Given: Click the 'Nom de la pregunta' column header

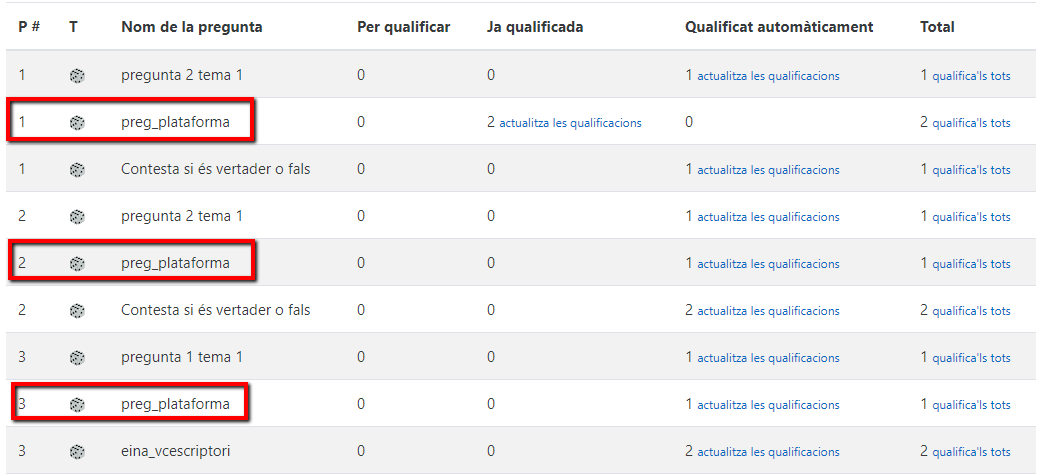Looking at the screenshot, I should pyautogui.click(x=192, y=27).
